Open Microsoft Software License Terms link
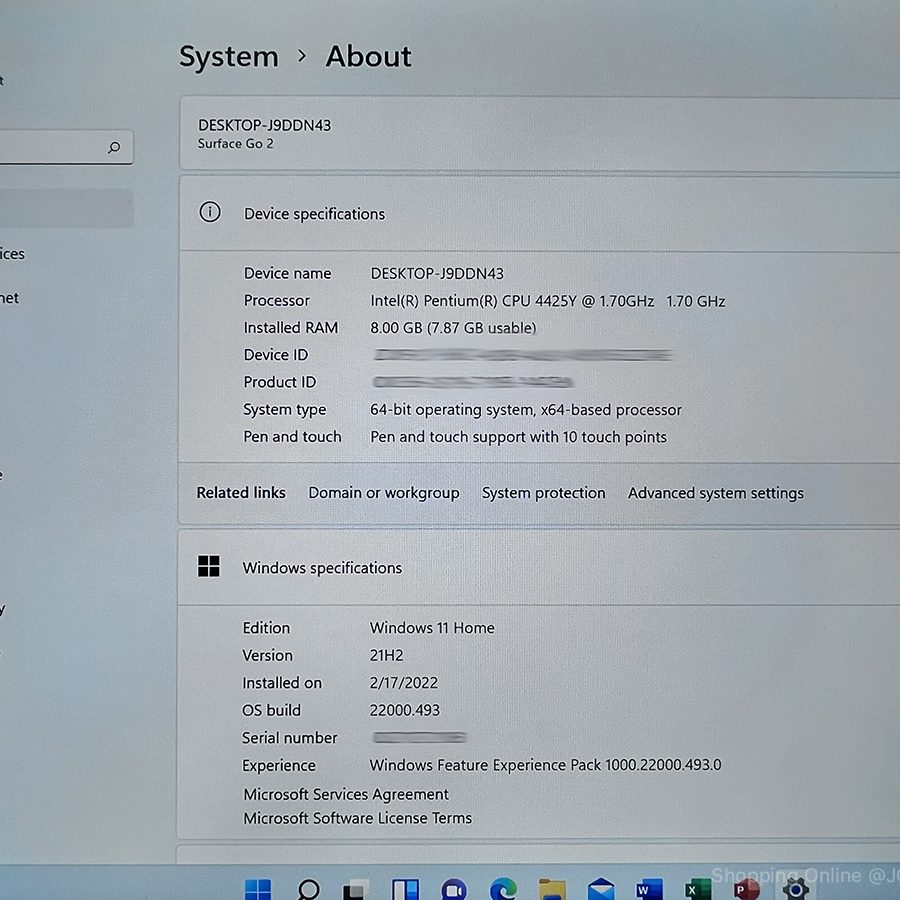Viewport: 900px width, 900px height. [358, 818]
